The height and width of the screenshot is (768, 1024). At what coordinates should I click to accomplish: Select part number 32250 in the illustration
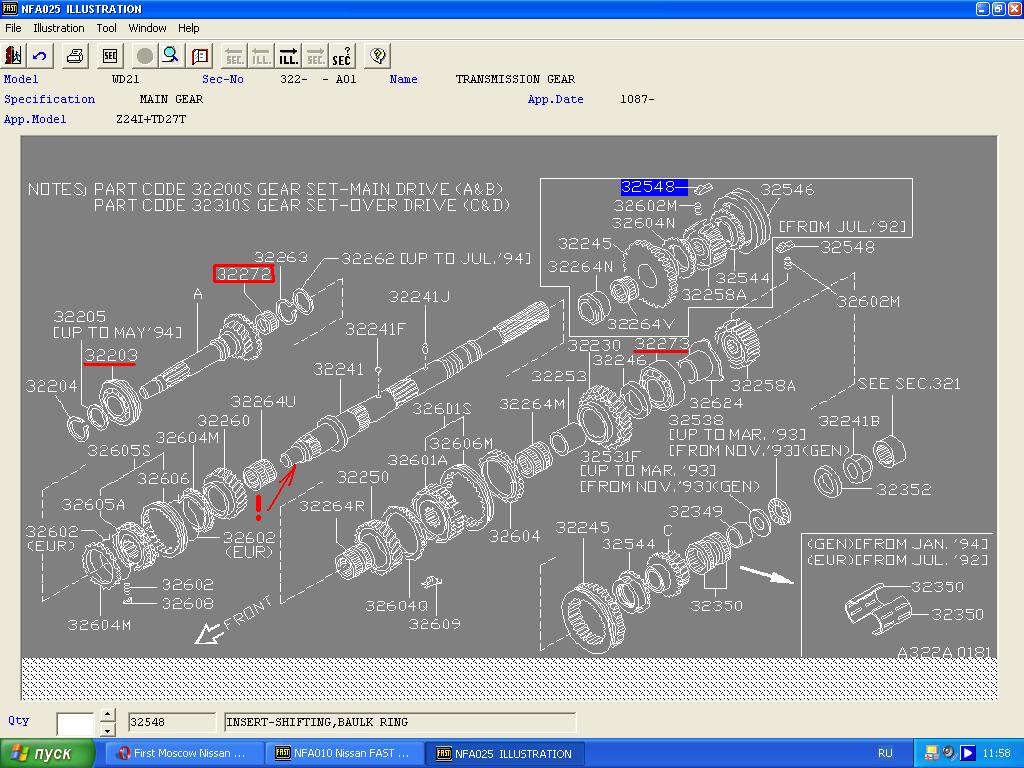click(x=362, y=477)
